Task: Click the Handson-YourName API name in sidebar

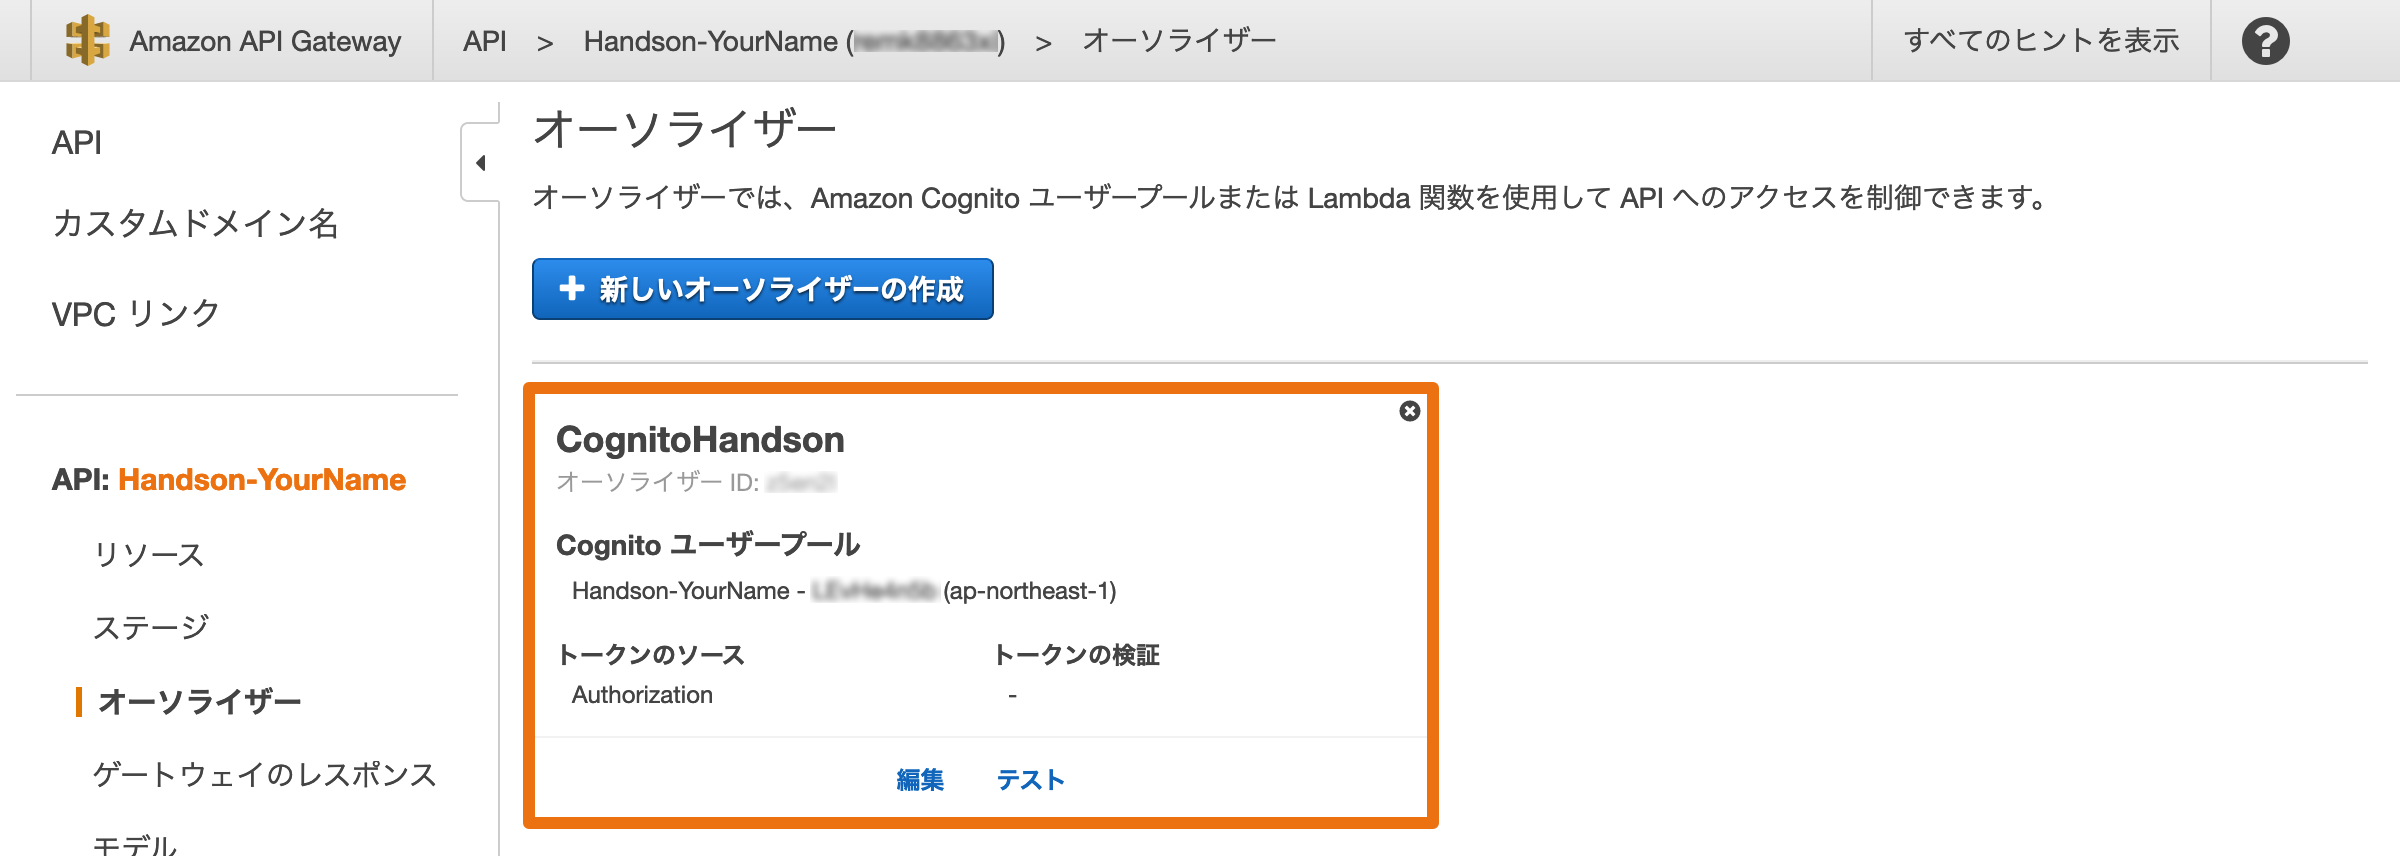Action: point(262,479)
